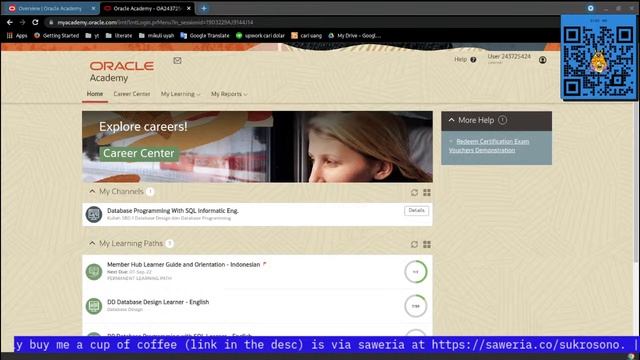Click the DD Database Design Learner path icon

[x=94, y=306]
